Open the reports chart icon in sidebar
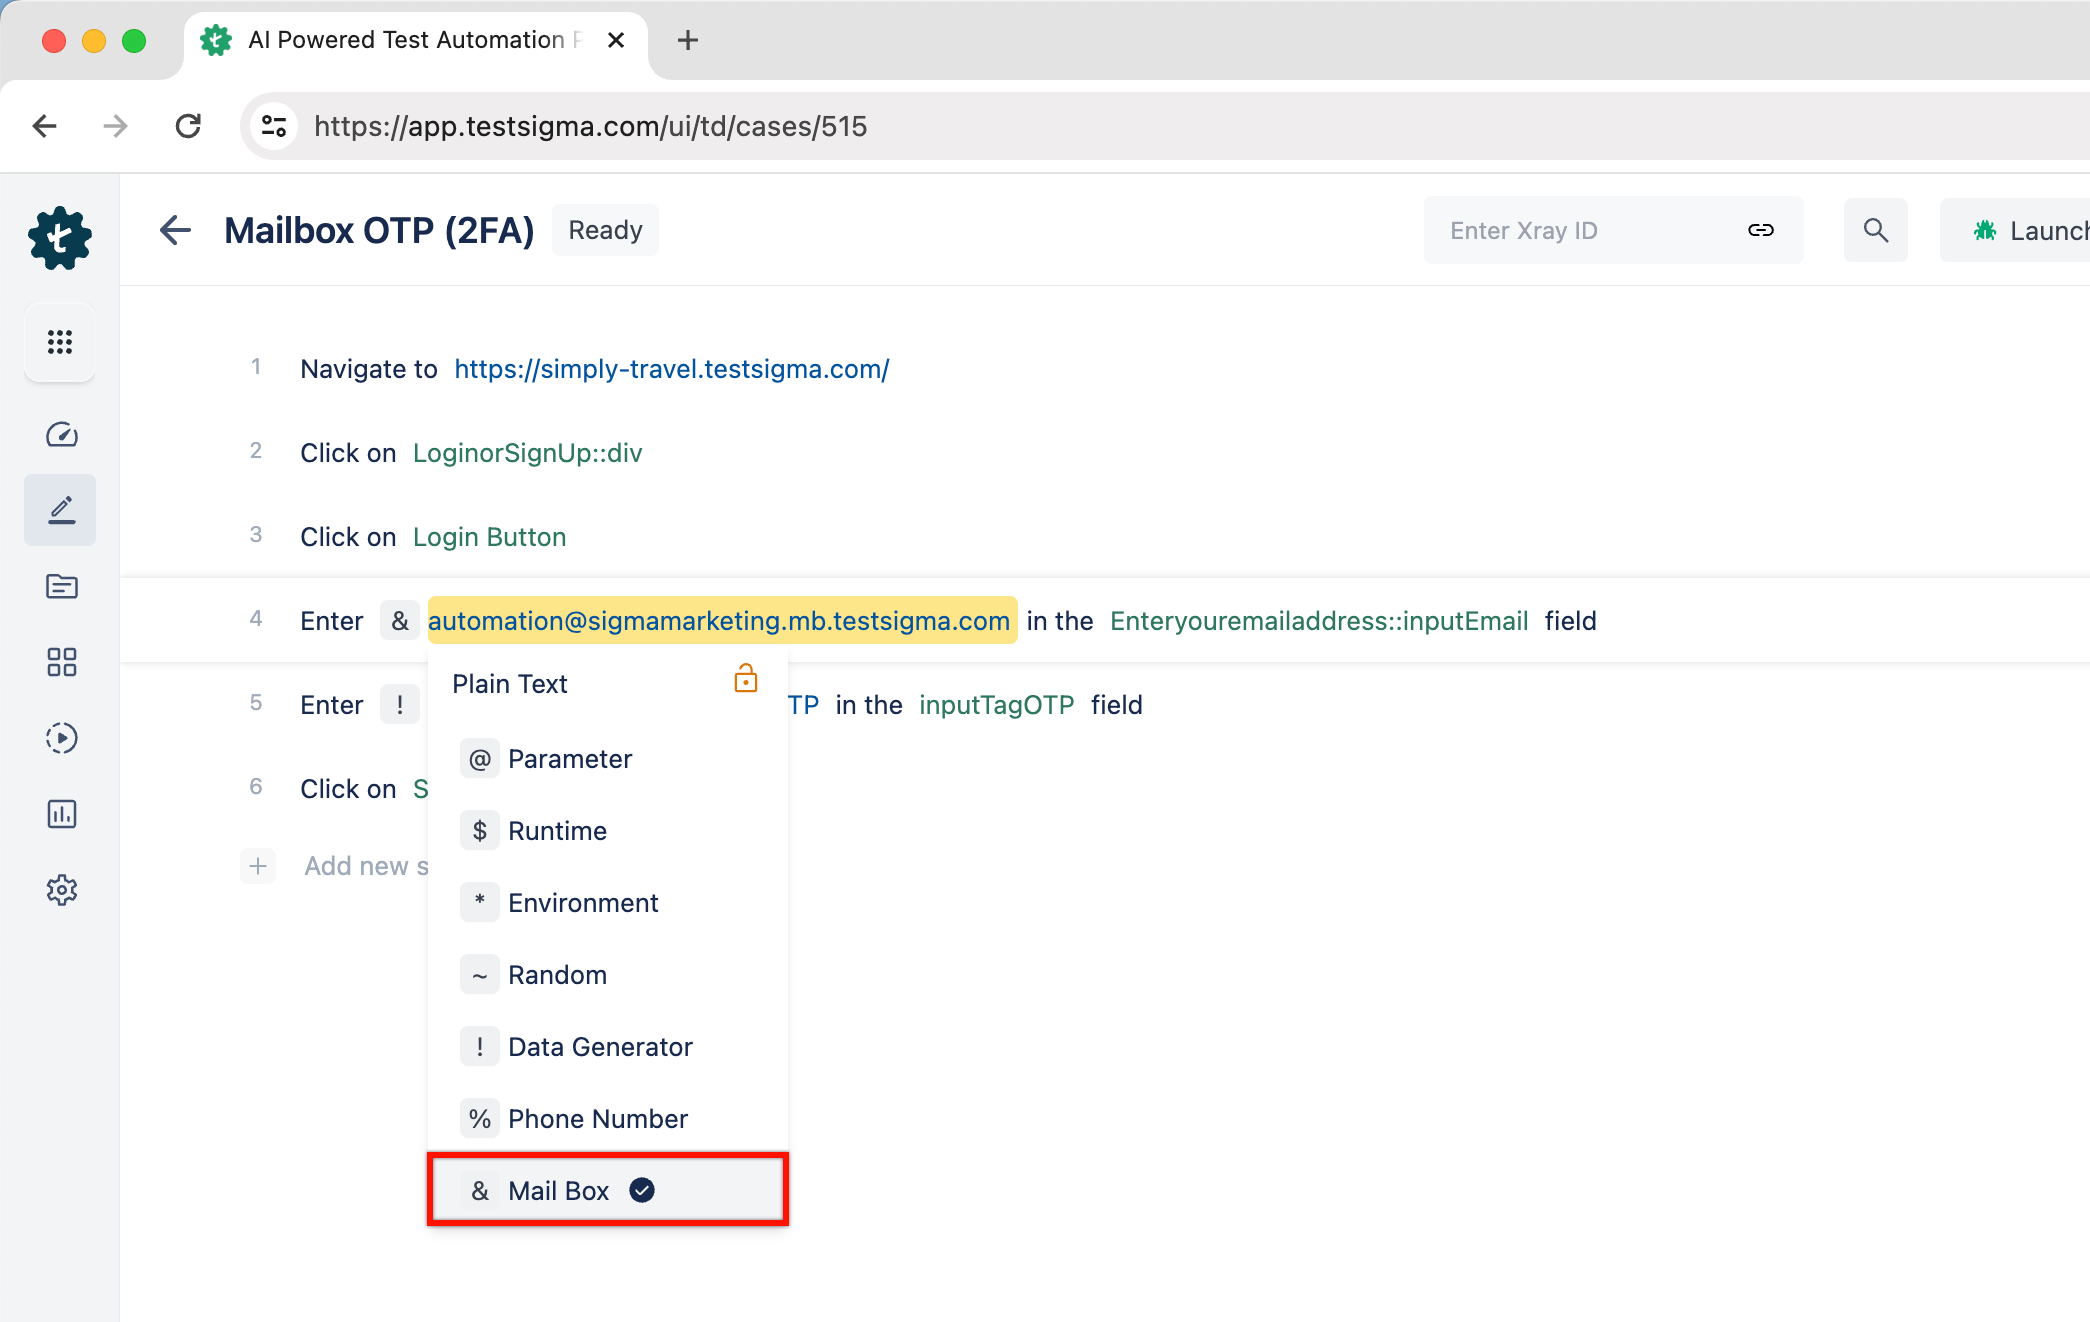This screenshot has height=1322, width=2090. coord(61,814)
